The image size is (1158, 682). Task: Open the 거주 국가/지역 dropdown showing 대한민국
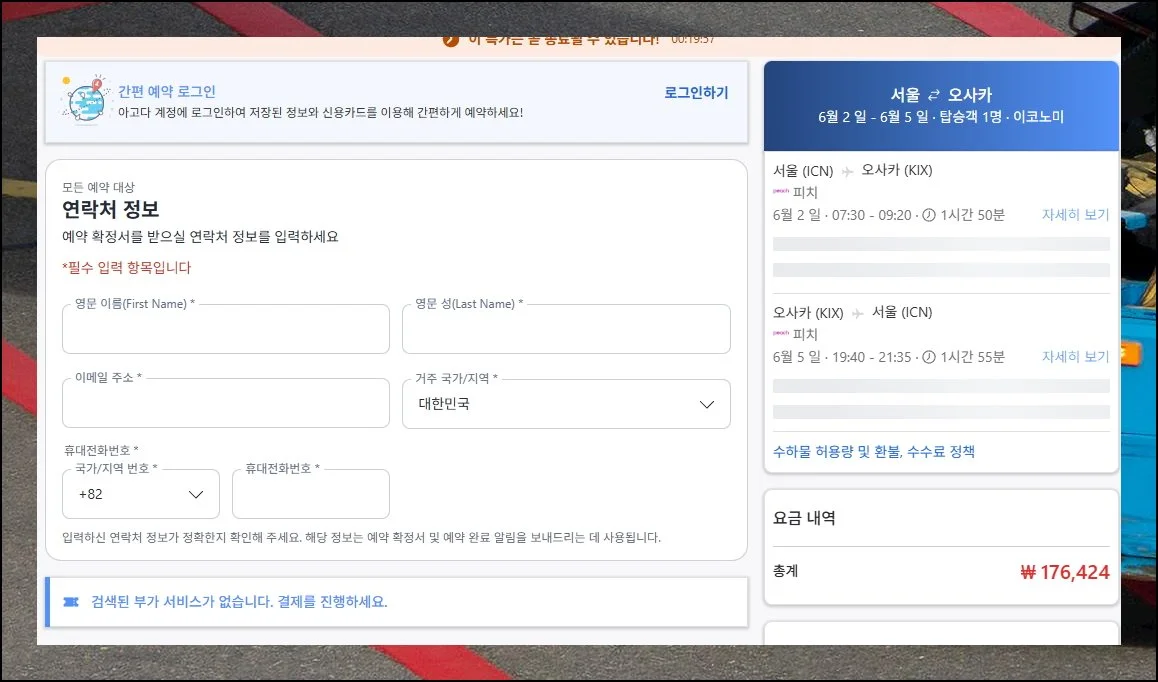(x=566, y=404)
